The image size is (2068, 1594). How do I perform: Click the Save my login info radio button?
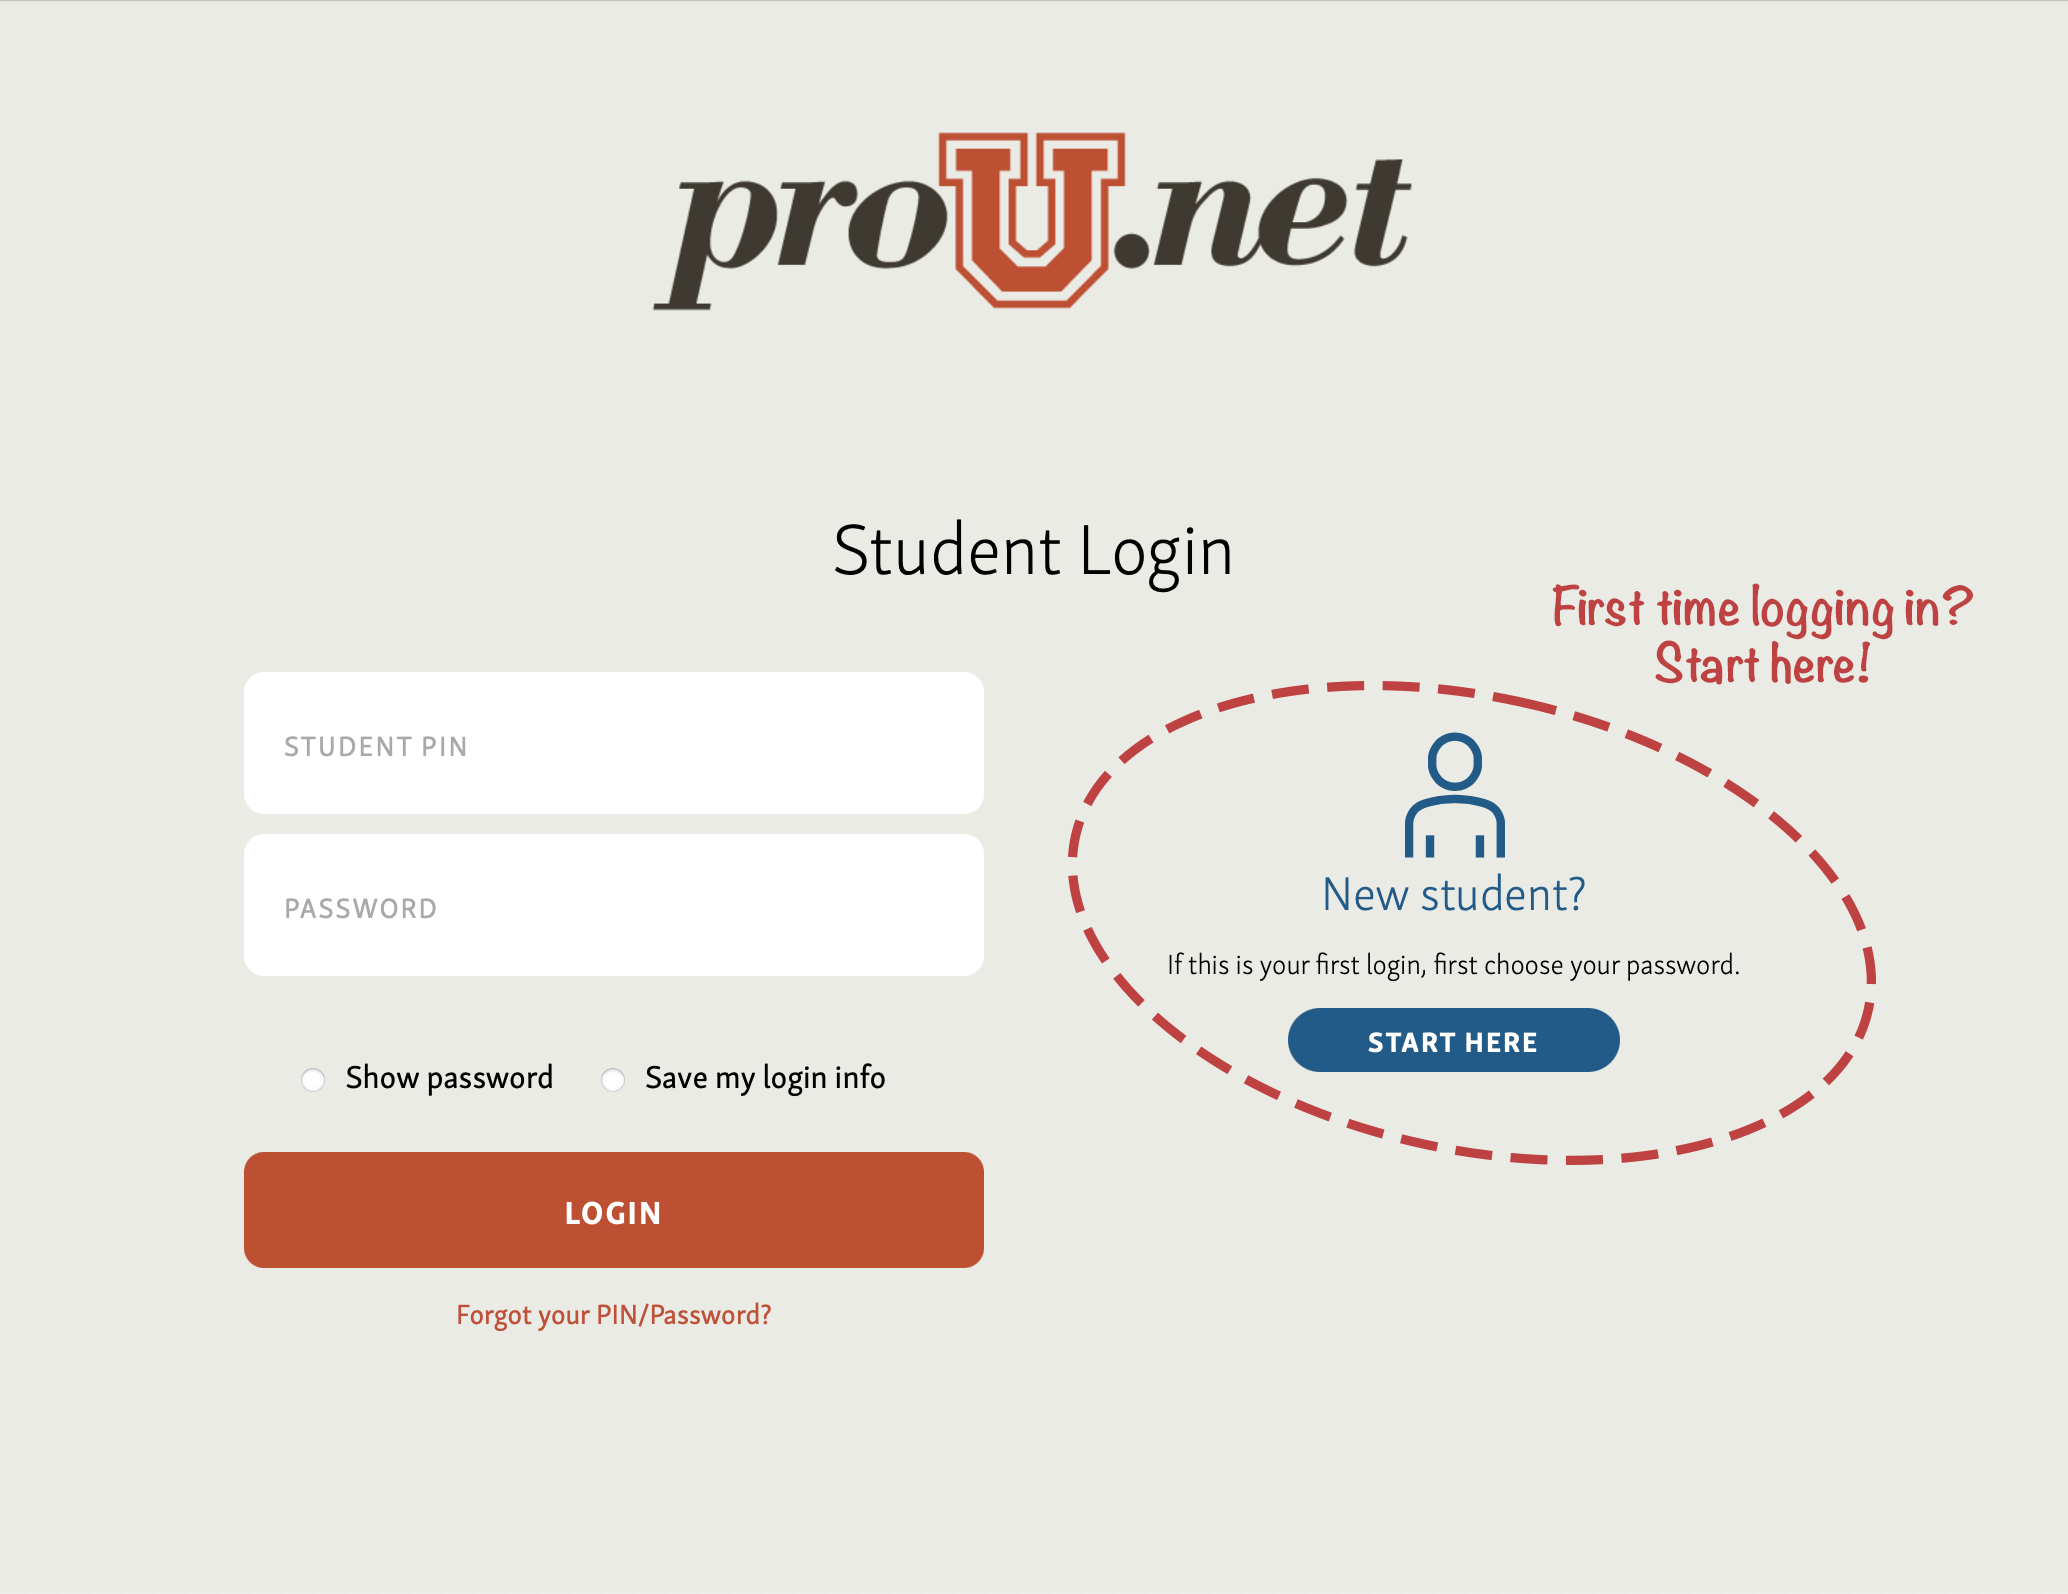click(611, 1077)
